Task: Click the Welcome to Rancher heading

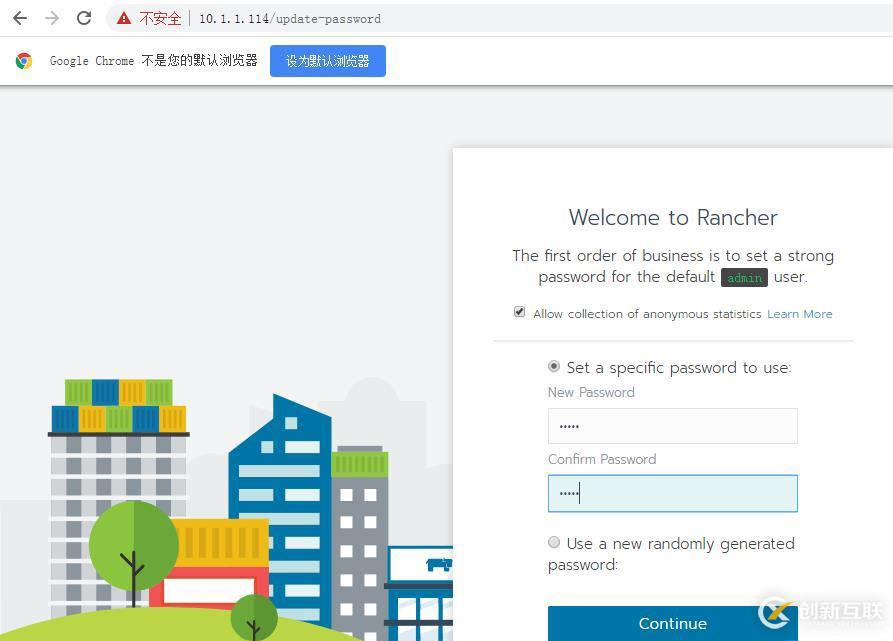Action: (673, 217)
